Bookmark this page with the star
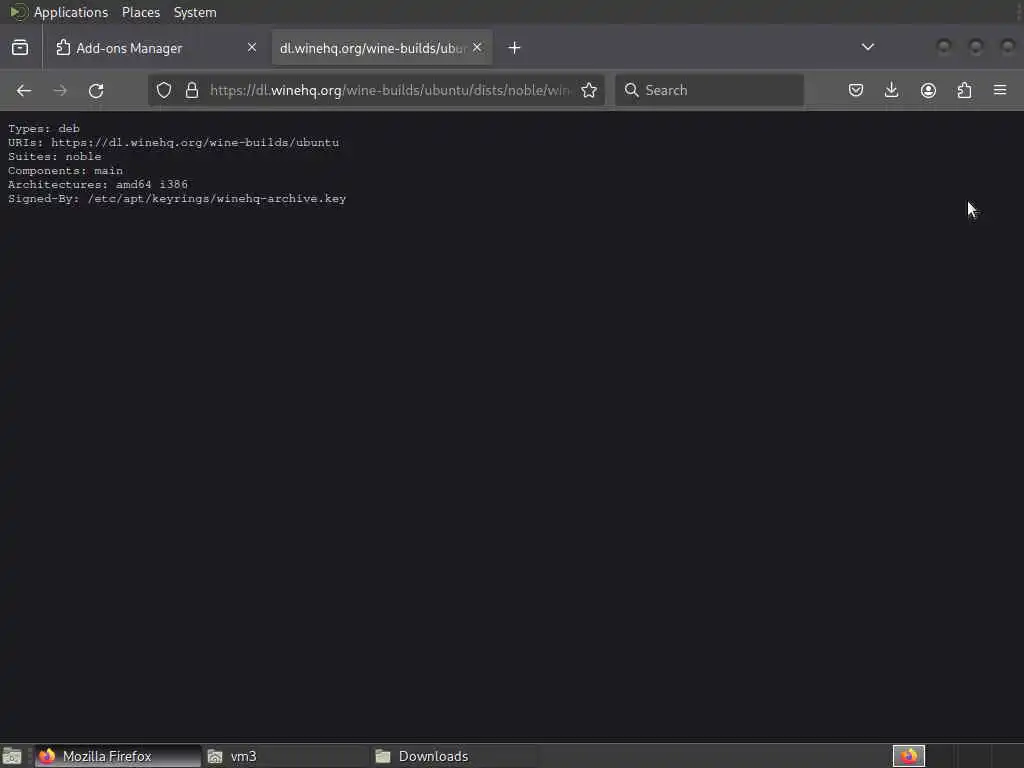Screen dimensions: 1024x768 (x=589, y=90)
